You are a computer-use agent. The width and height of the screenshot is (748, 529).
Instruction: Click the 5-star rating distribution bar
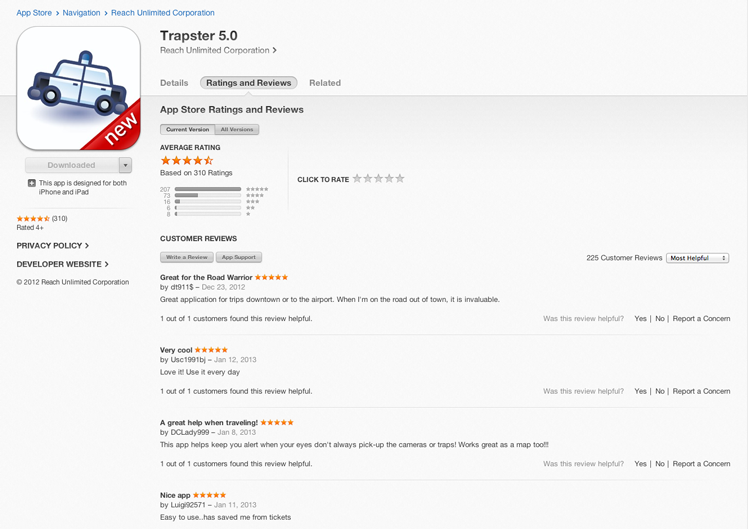click(208, 189)
